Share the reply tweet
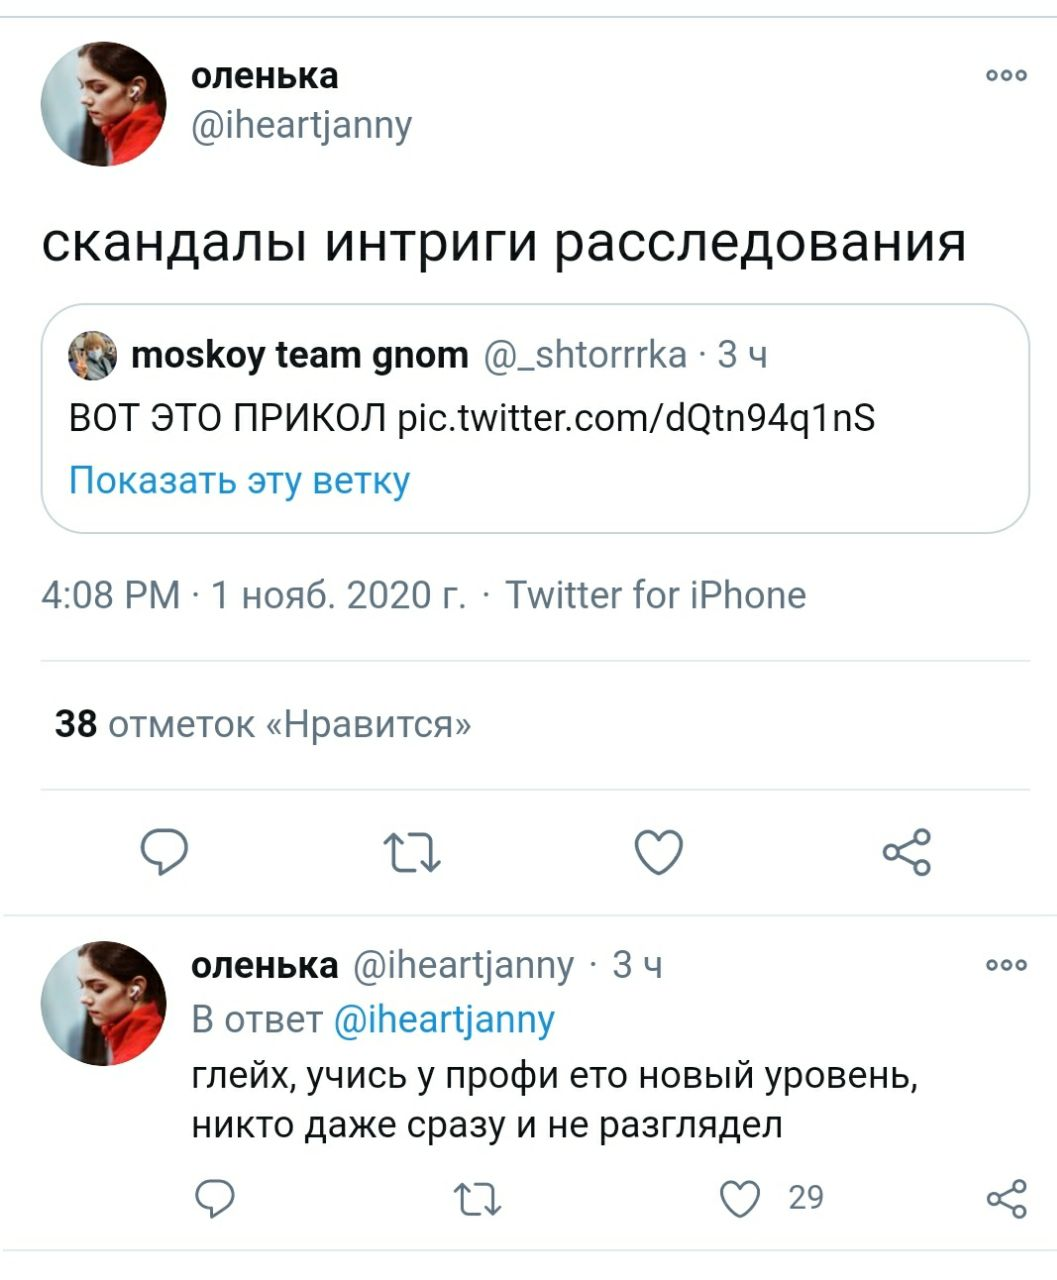 (x=1006, y=1198)
